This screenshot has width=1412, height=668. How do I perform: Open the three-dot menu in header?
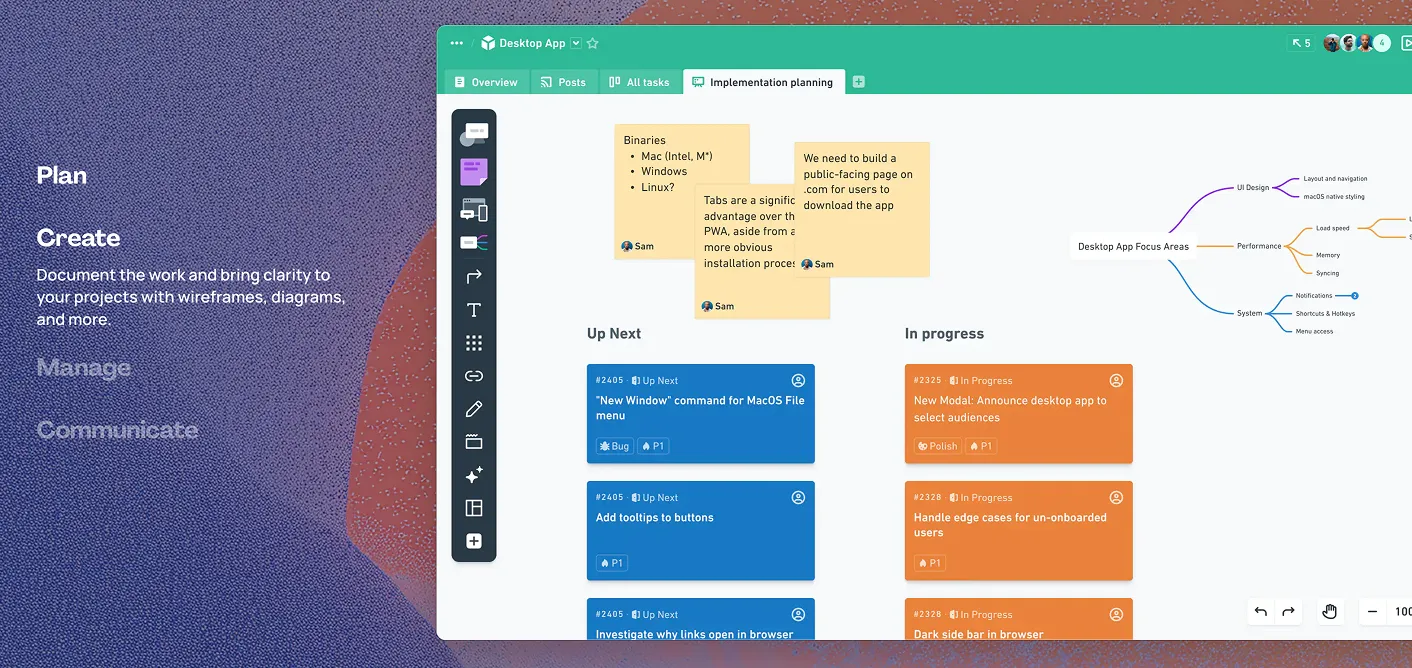pyautogui.click(x=457, y=43)
